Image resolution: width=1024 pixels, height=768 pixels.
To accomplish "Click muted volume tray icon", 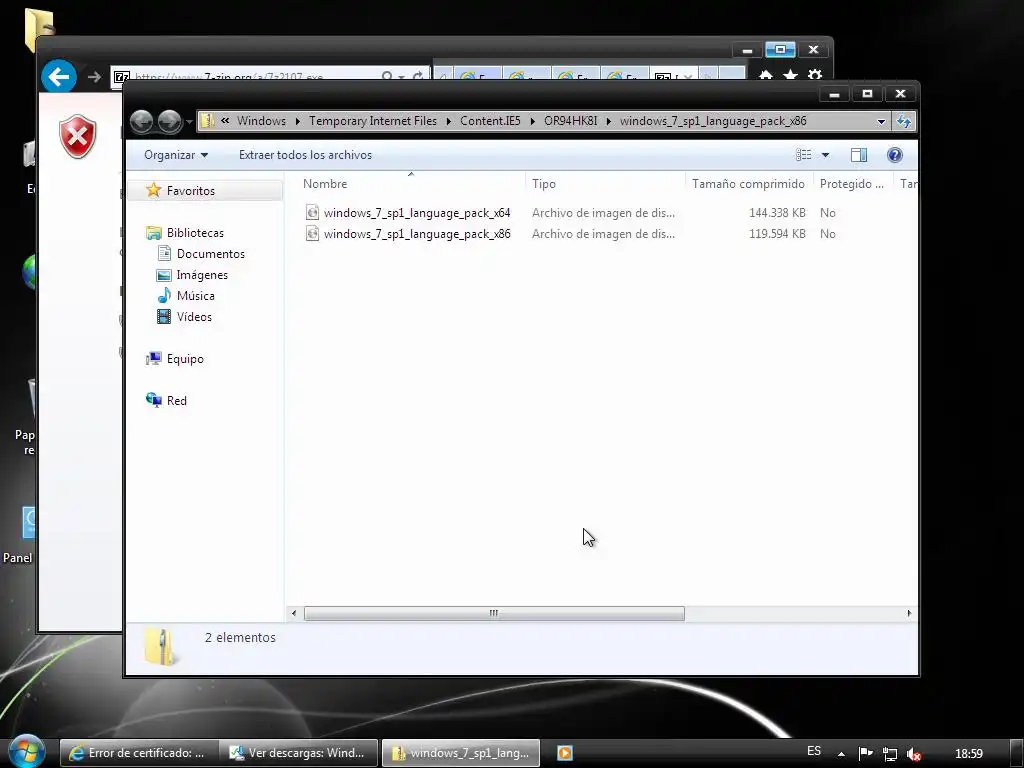I will pos(914,754).
